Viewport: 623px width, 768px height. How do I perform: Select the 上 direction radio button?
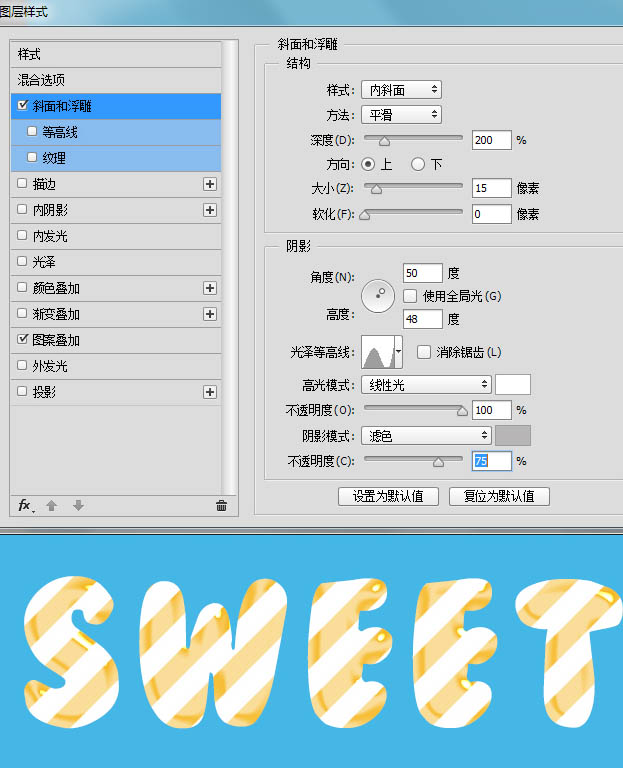click(368, 164)
